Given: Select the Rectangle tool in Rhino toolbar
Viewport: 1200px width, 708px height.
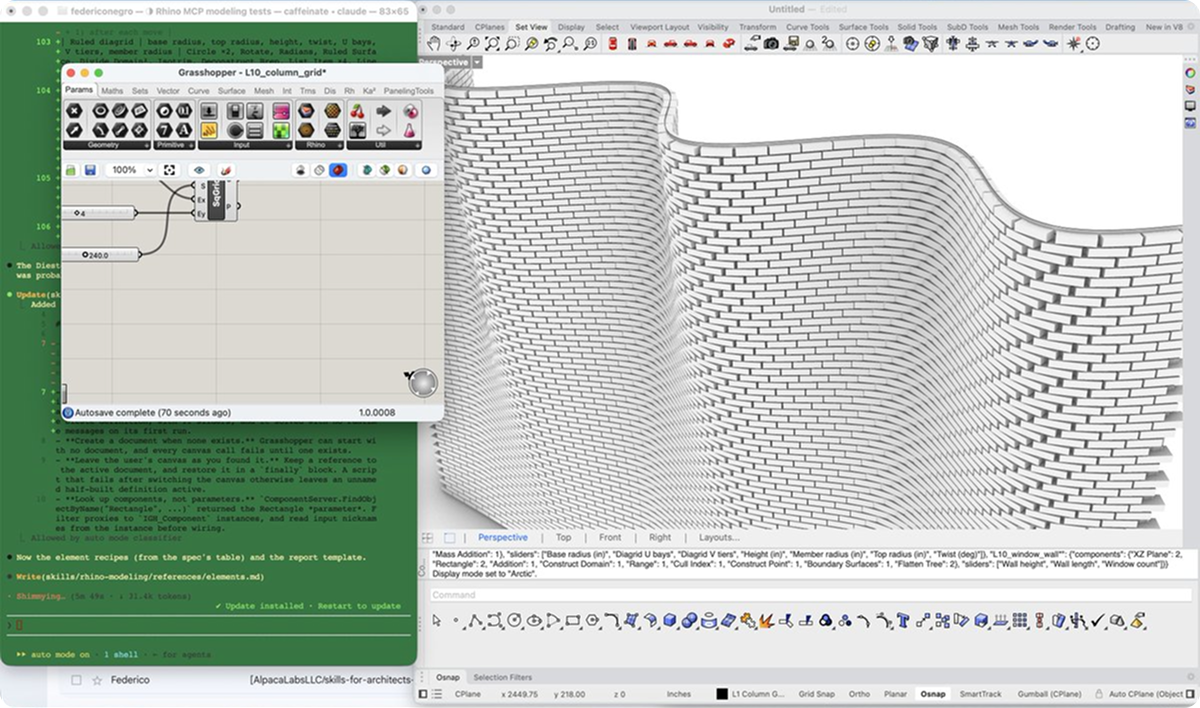Looking at the screenshot, I should coord(573,621).
